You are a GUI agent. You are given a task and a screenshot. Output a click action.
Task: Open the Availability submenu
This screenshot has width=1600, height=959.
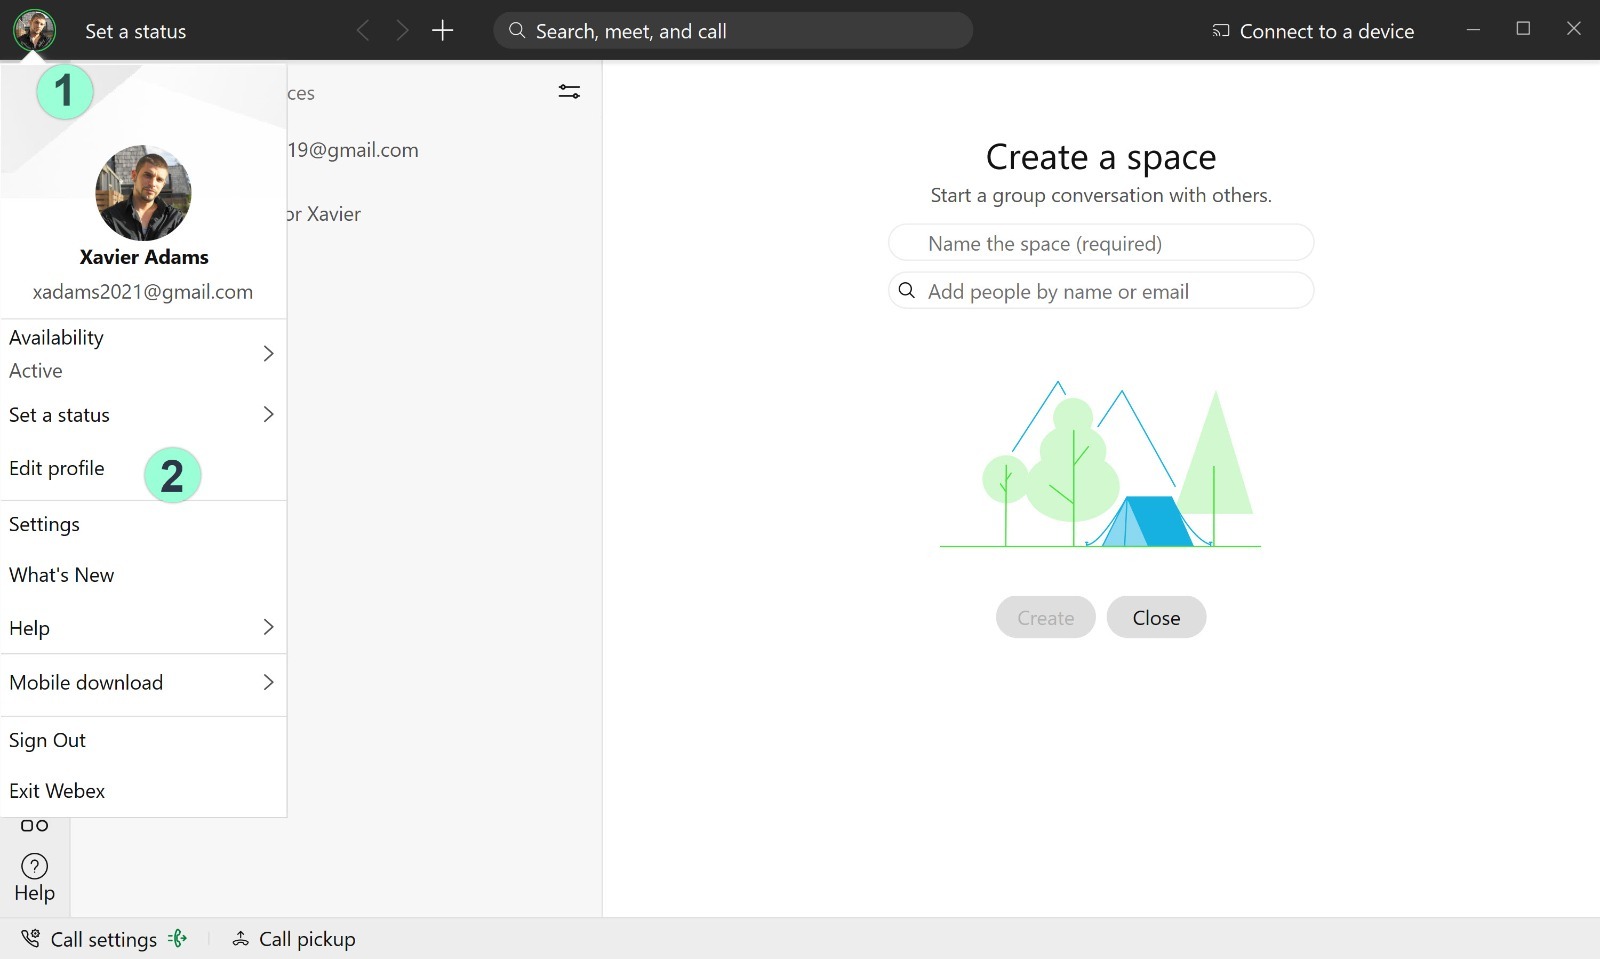pos(144,353)
